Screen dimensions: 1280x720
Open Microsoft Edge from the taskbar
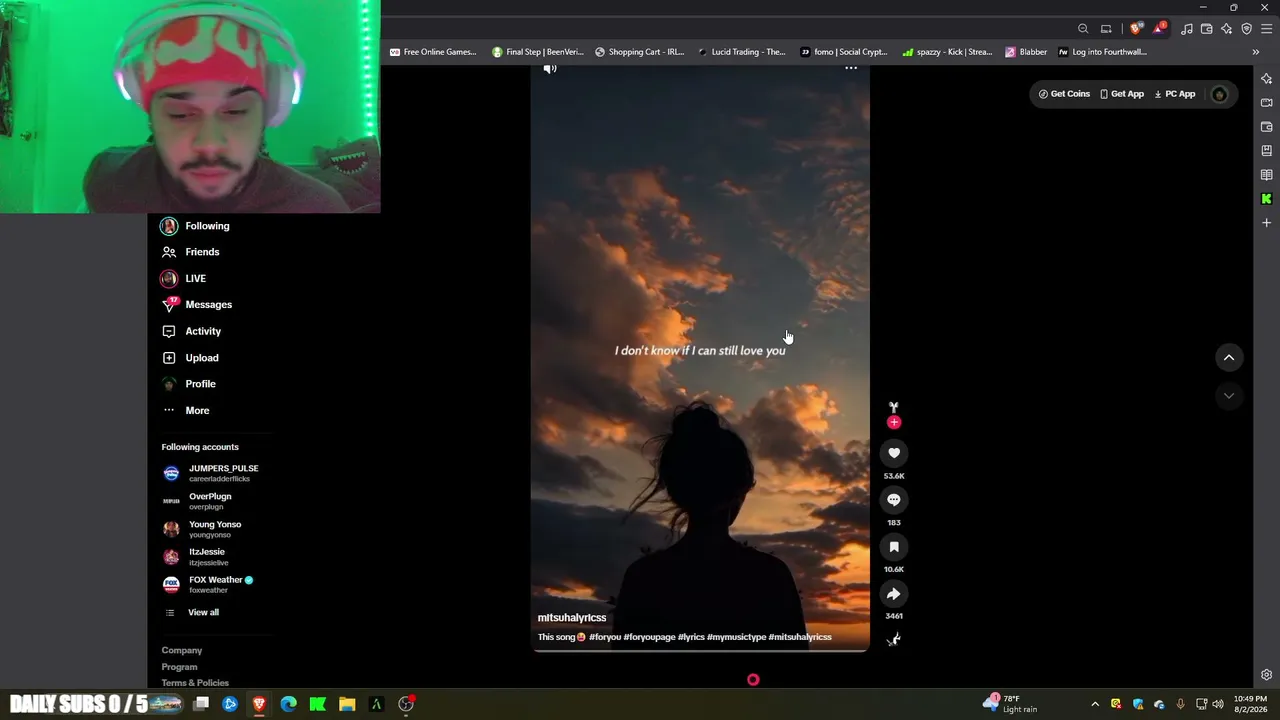coord(289,704)
